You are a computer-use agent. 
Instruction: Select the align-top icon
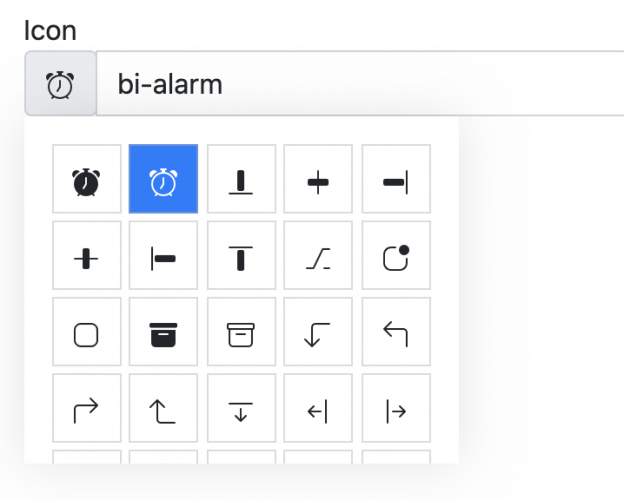[x=241, y=255]
